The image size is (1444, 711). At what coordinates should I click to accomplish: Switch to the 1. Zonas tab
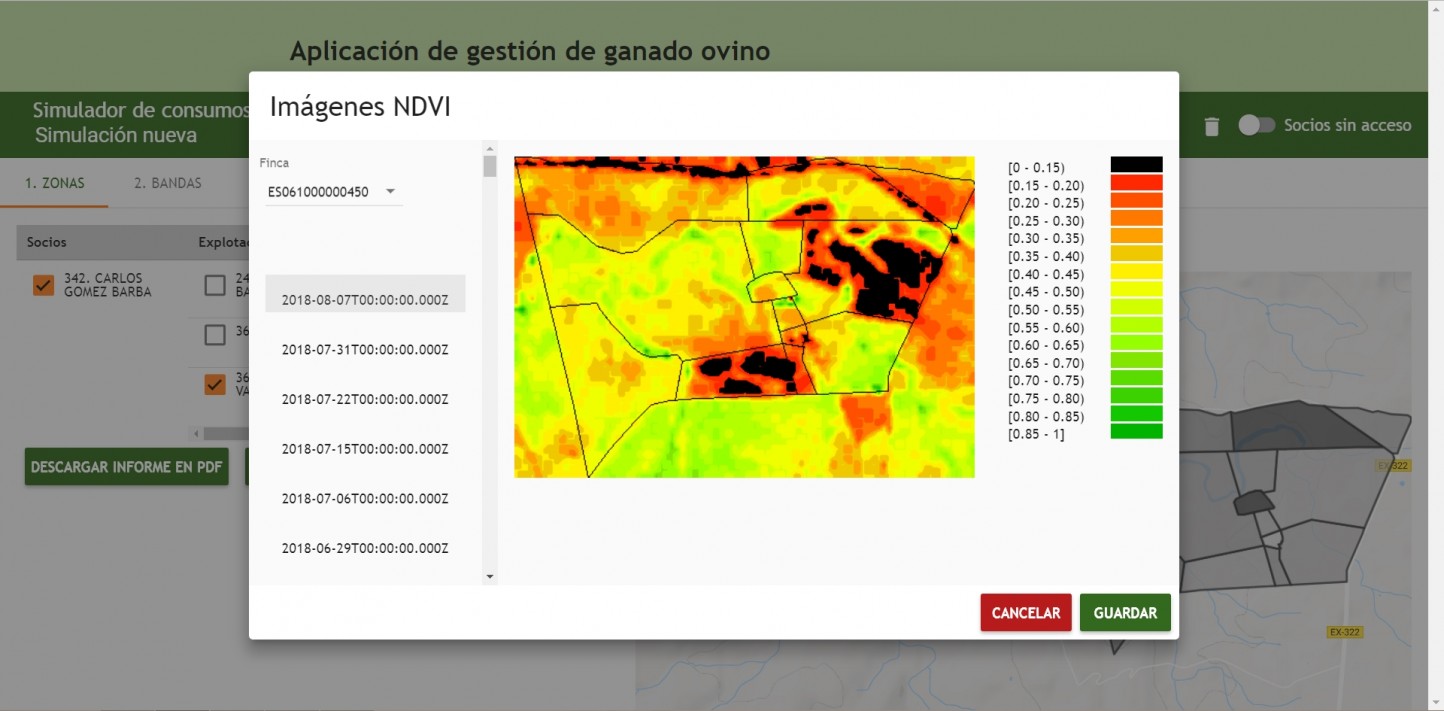[55, 183]
